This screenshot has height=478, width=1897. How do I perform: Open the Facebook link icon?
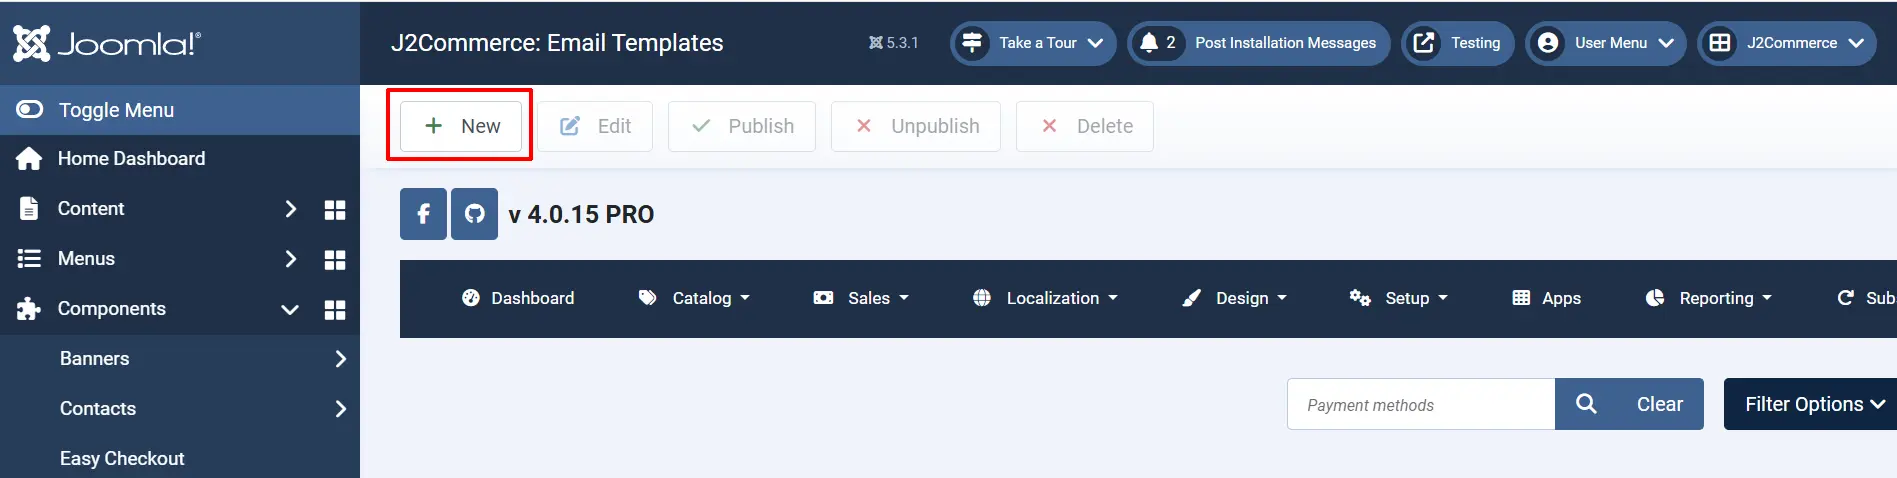click(x=423, y=214)
